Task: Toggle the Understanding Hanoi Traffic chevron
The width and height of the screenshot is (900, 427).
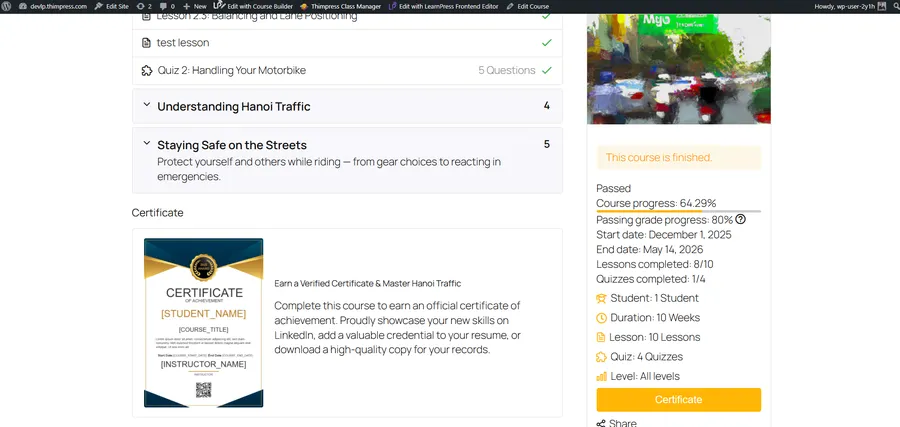Action: [x=146, y=105]
